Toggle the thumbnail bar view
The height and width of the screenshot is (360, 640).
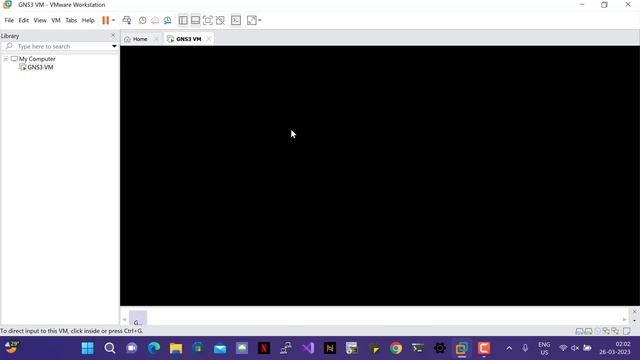point(195,20)
